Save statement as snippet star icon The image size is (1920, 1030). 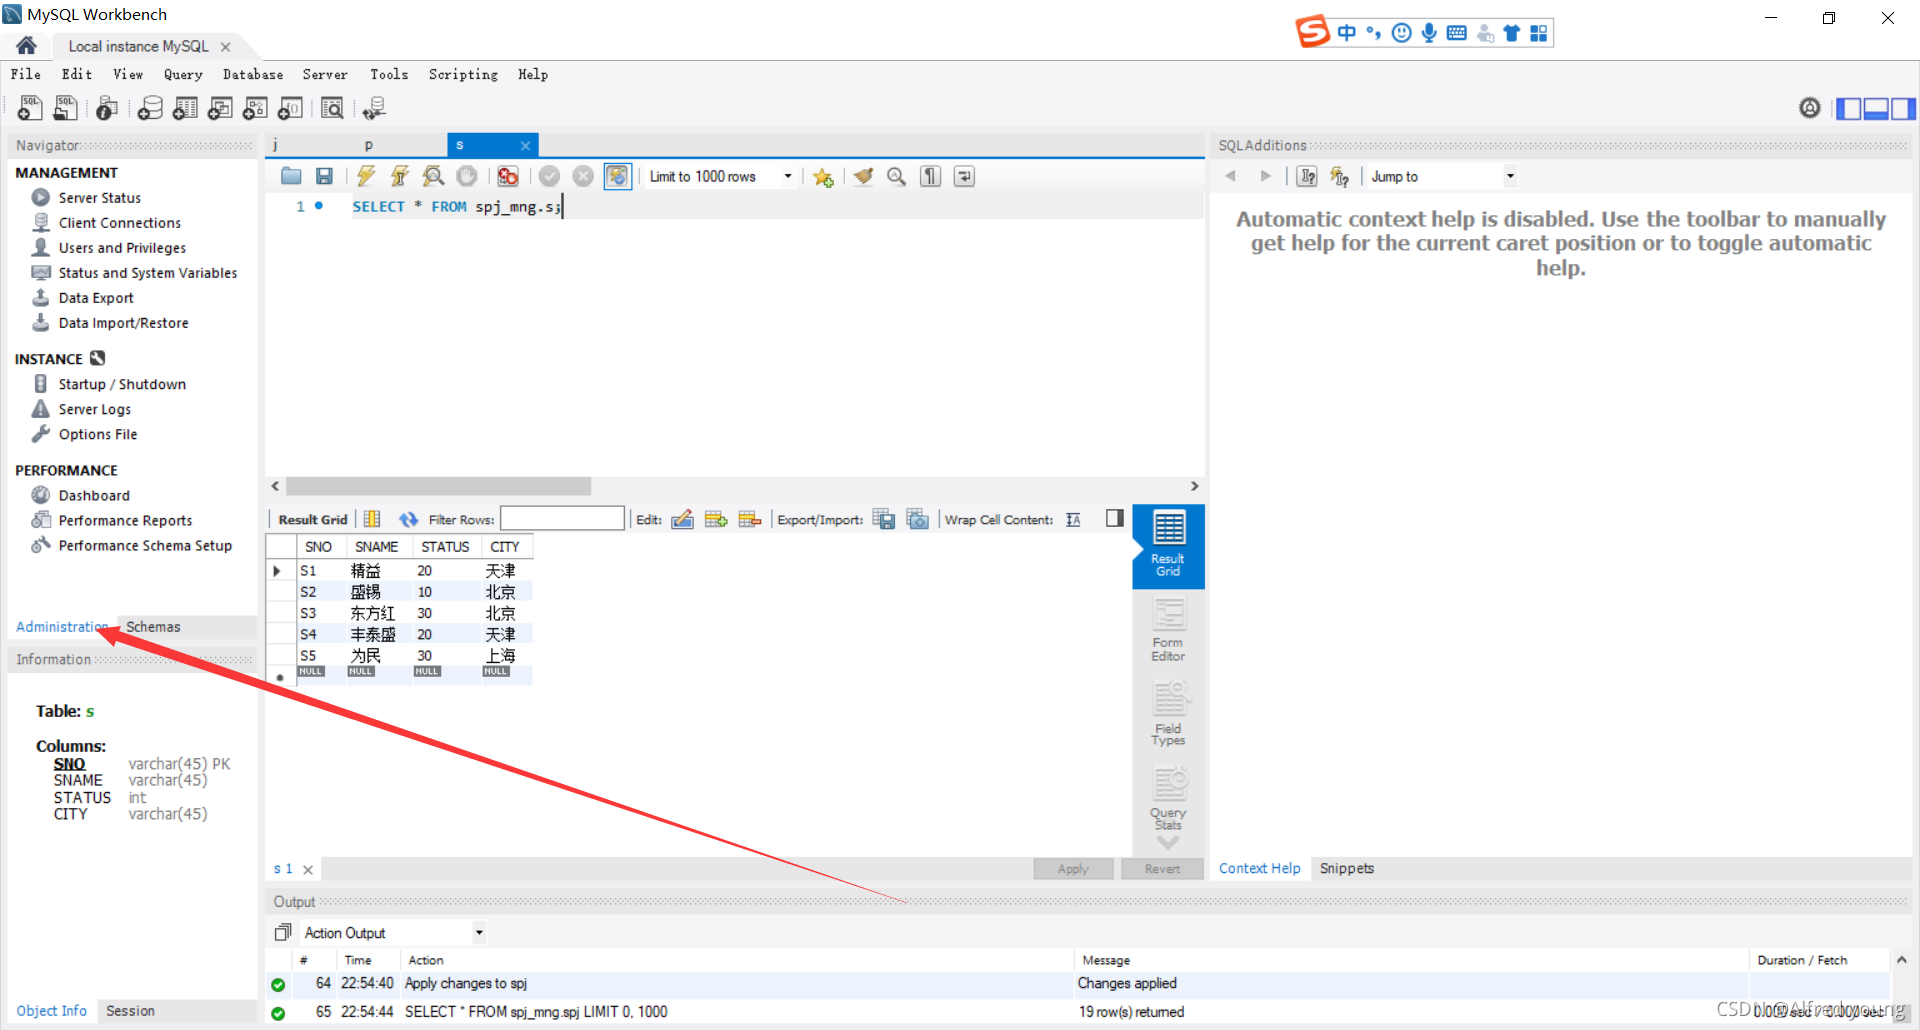coord(823,177)
